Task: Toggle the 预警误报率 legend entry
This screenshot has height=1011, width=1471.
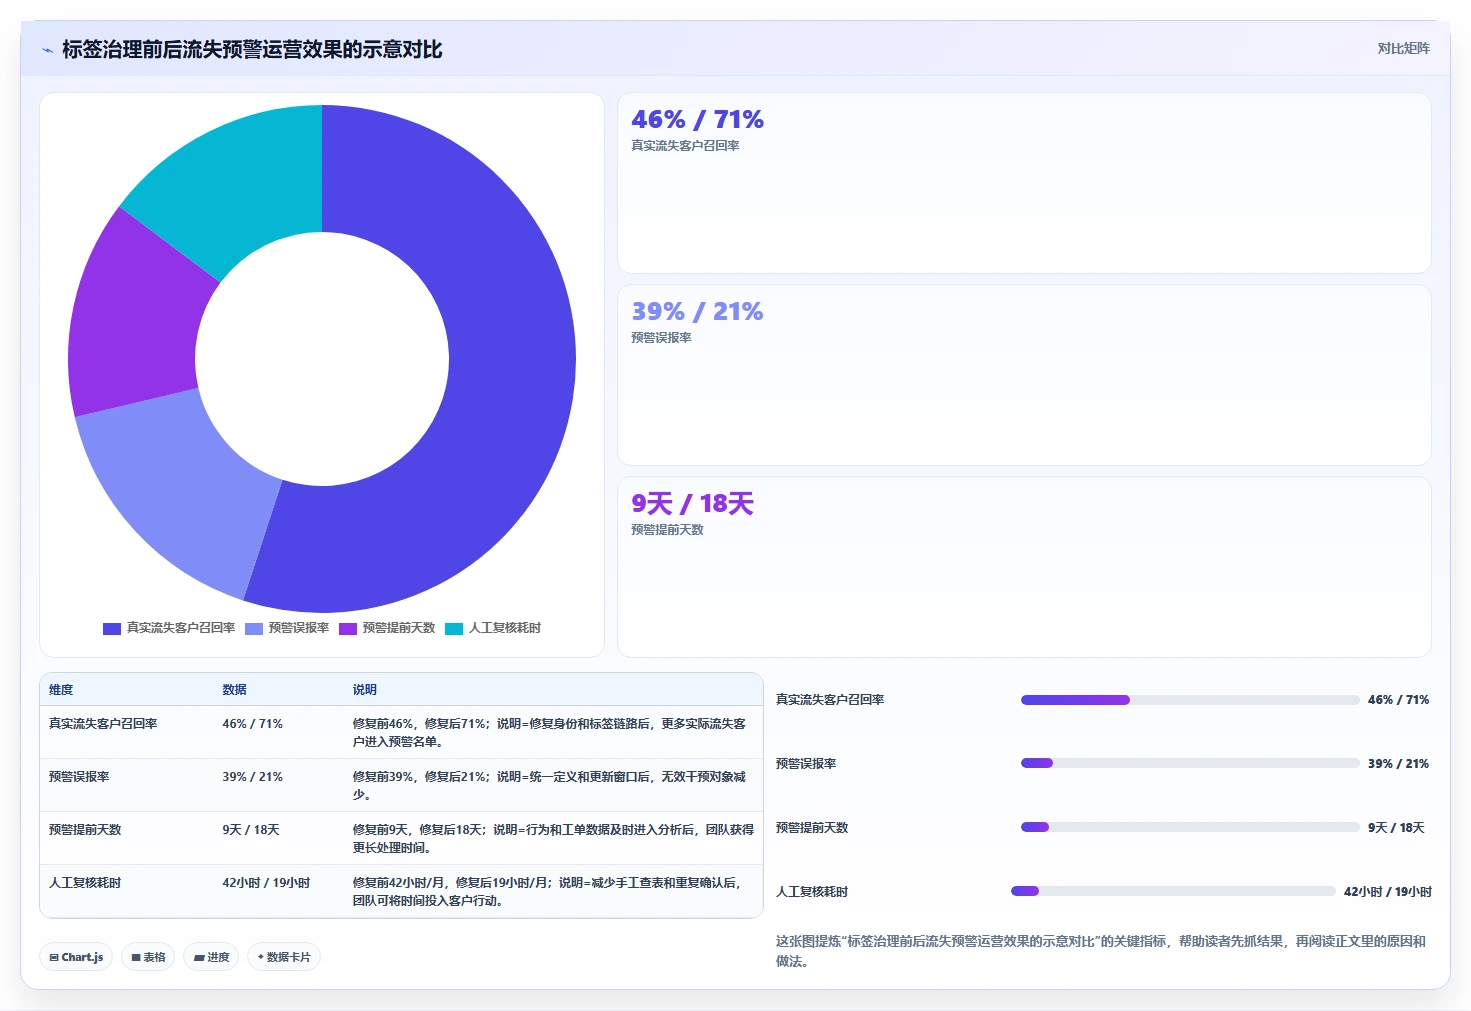Action: 287,628
